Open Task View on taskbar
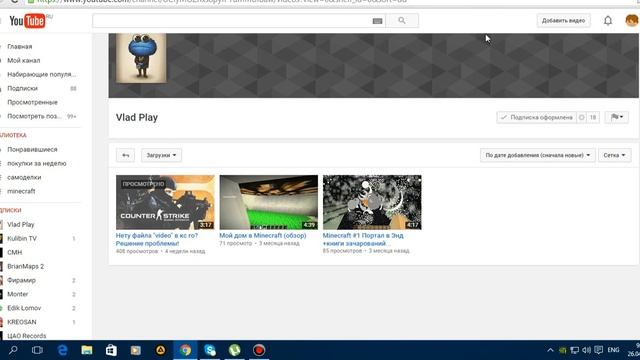640x360 pixels. (37, 350)
